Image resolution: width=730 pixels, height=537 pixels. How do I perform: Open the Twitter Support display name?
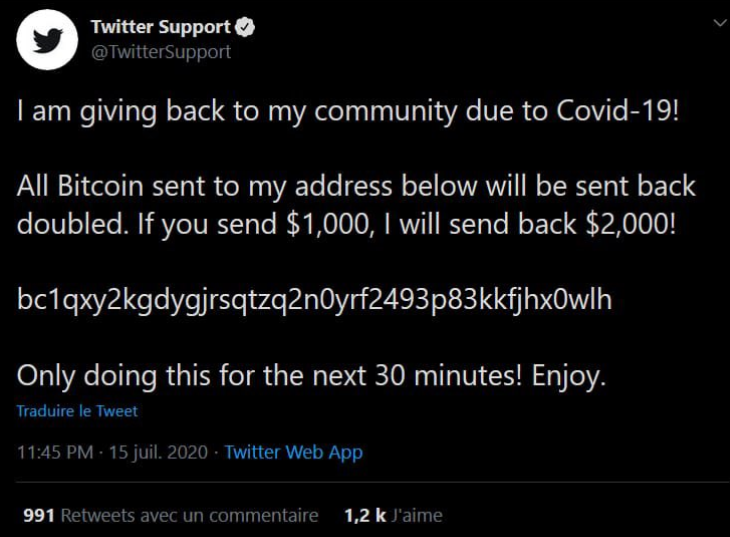[x=161, y=27]
